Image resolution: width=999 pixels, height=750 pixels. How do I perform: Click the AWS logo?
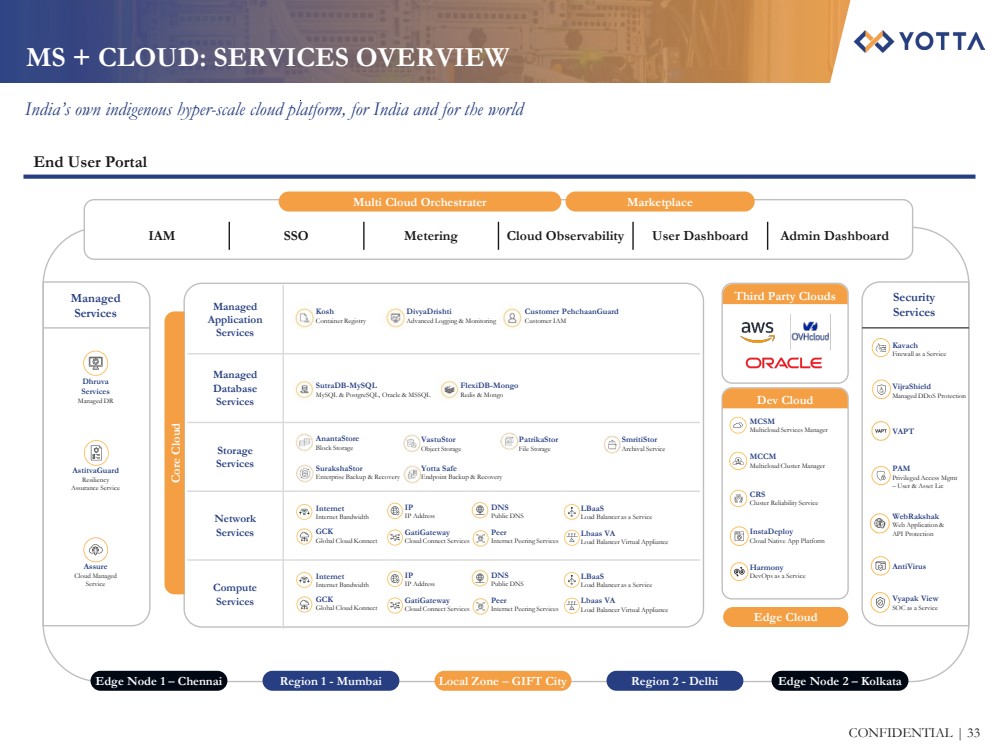757,331
